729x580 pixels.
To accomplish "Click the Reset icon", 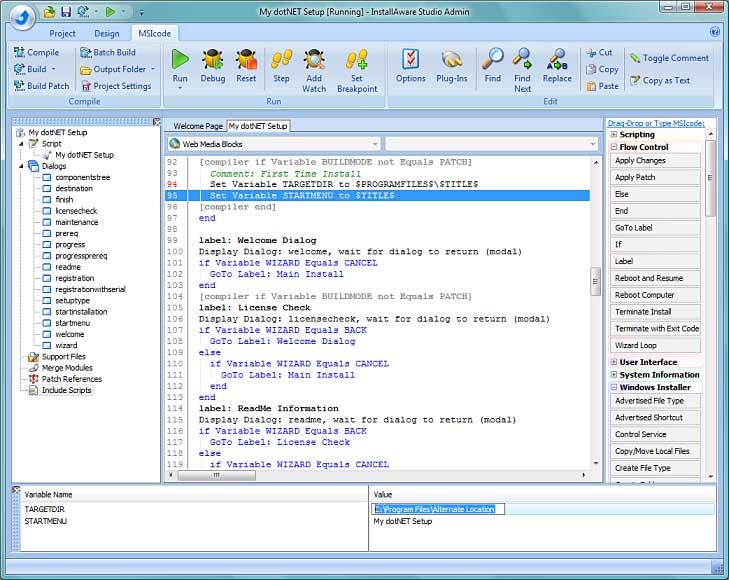I will tap(246, 60).
